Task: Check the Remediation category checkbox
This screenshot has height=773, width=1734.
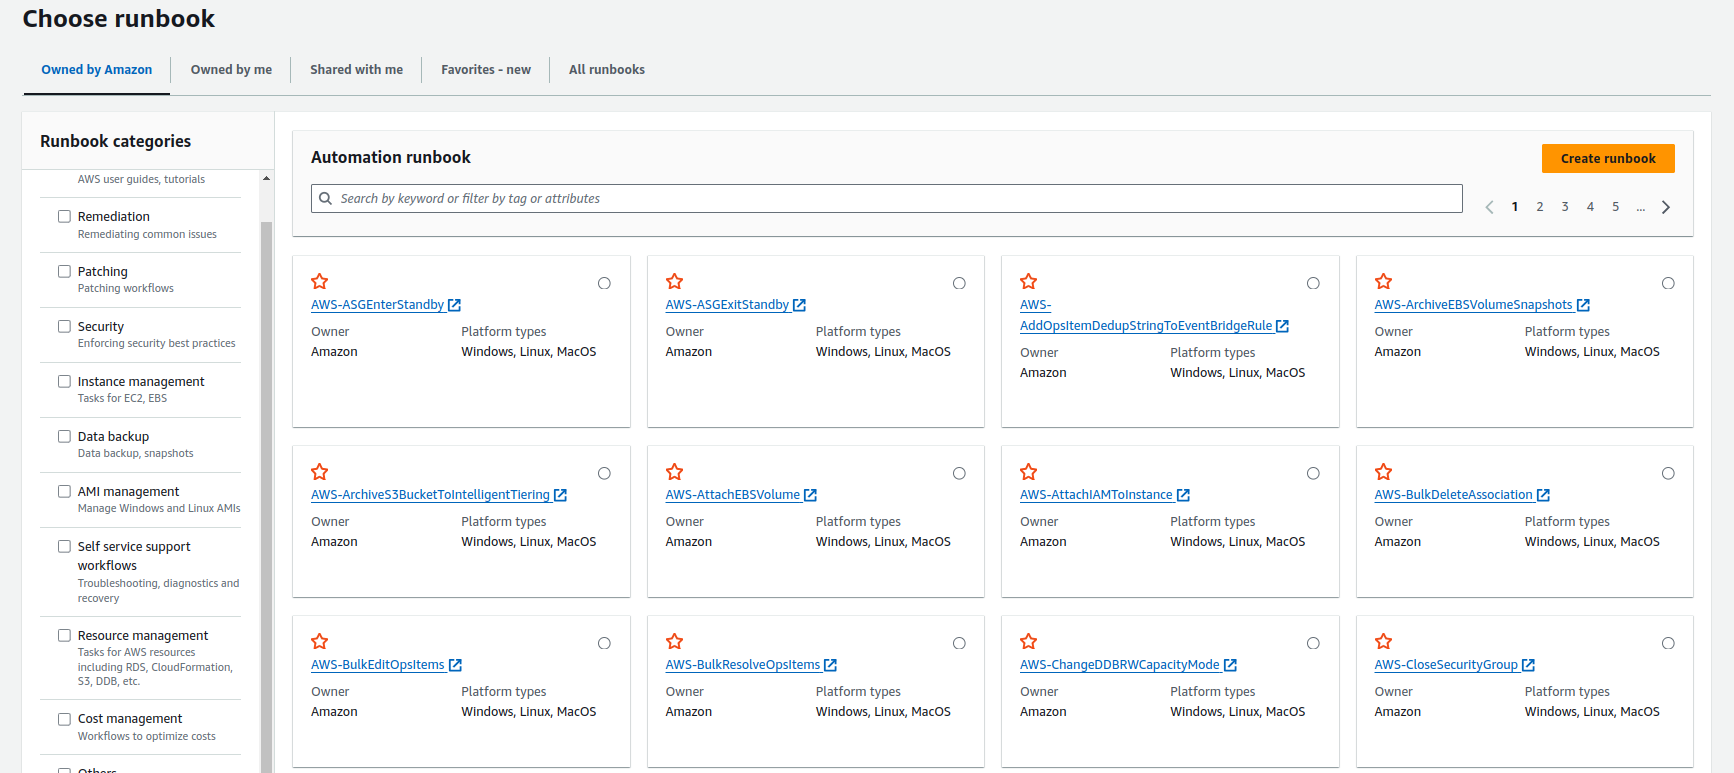Action: coord(64,216)
